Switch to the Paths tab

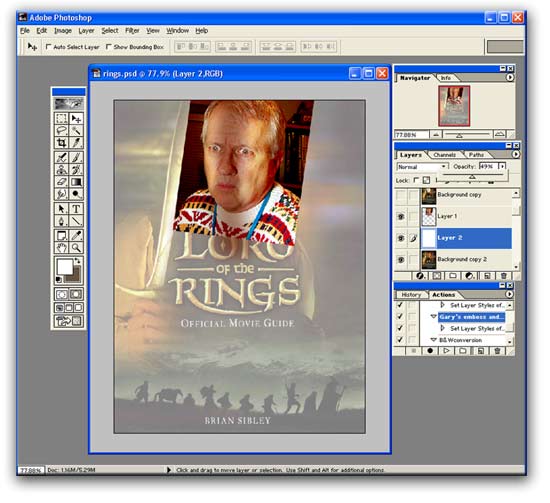click(476, 155)
